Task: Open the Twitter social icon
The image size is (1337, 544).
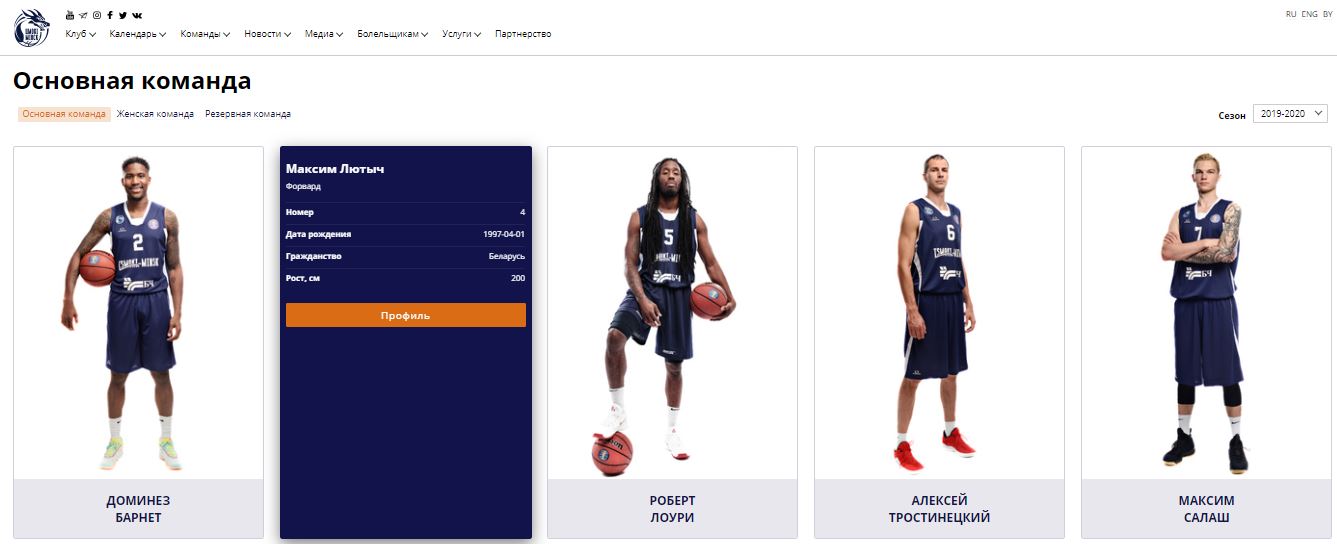Action: (x=123, y=15)
